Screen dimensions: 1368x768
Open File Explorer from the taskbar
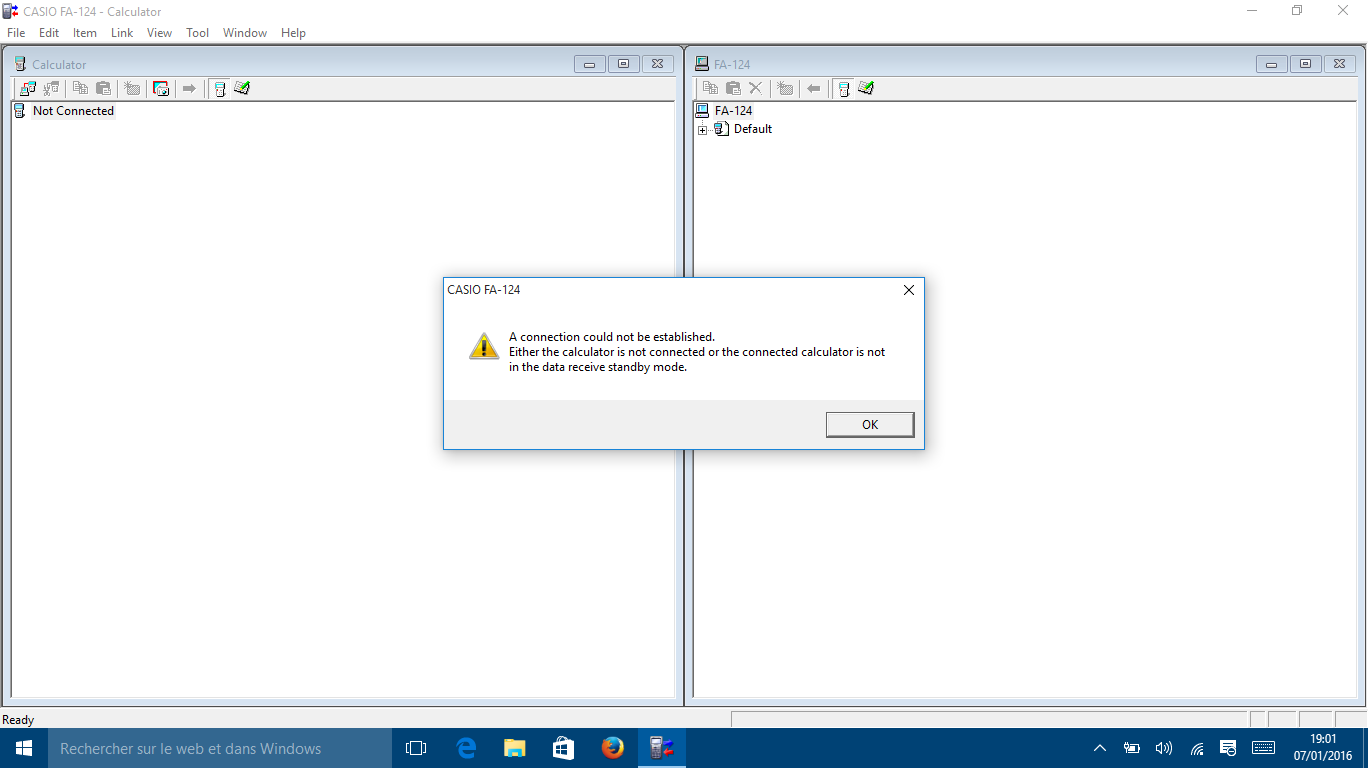pos(515,748)
